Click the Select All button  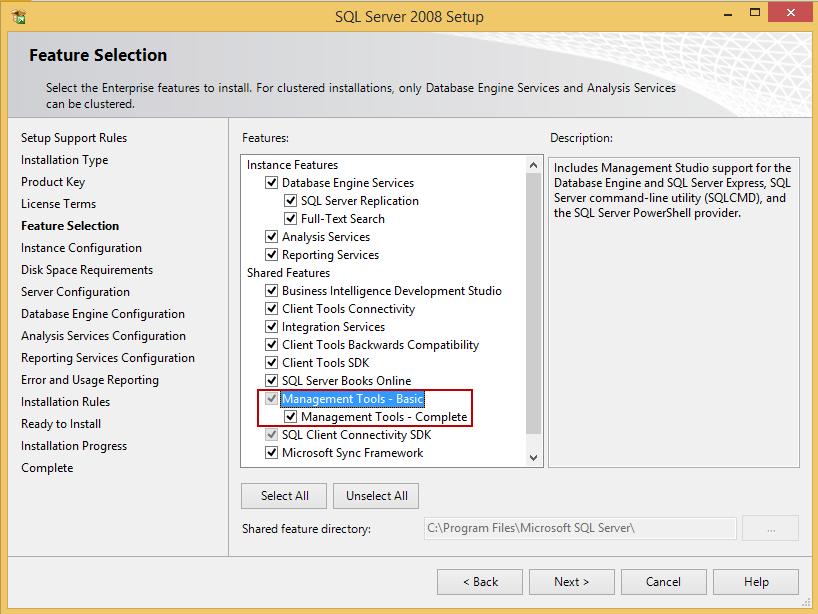pos(284,496)
